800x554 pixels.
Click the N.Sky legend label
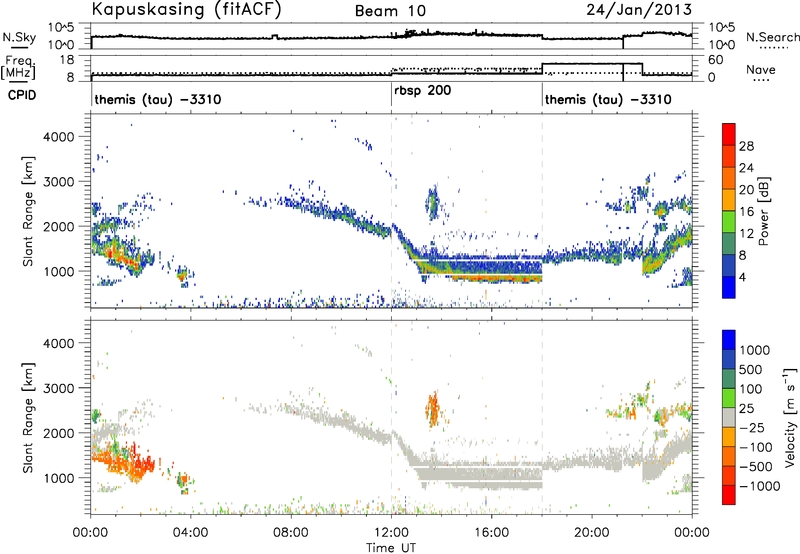click(x=19, y=37)
